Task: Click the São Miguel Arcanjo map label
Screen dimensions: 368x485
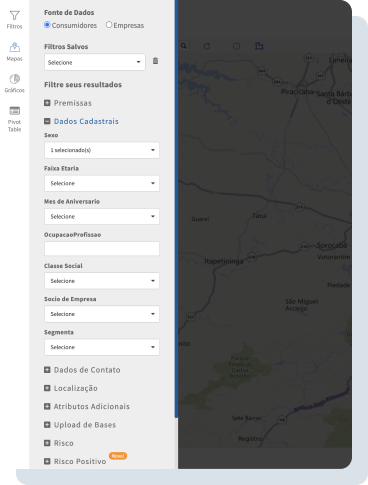Action: coord(302,305)
